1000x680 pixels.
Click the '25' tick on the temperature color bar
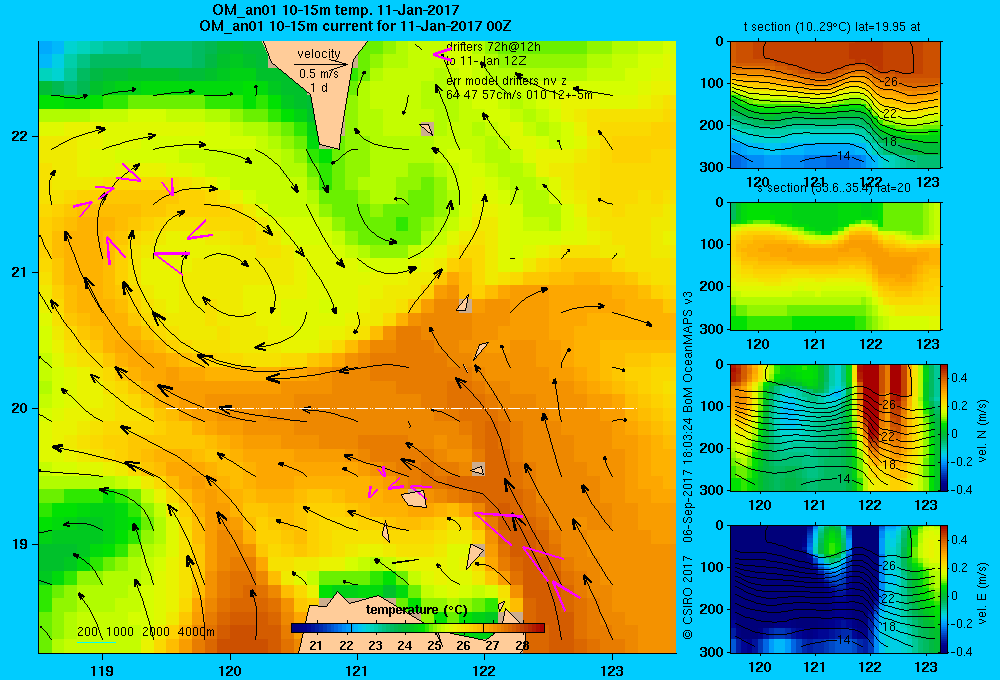point(434,646)
